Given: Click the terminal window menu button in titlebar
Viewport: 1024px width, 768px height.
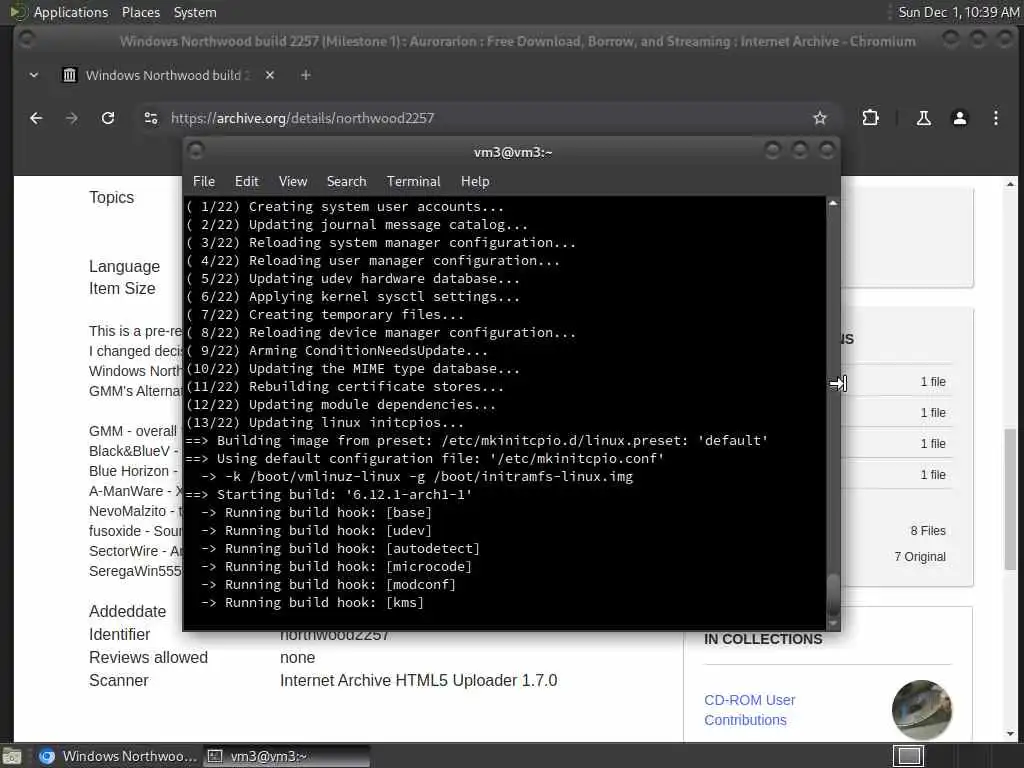Looking at the screenshot, I should pyautogui.click(x=196, y=151).
